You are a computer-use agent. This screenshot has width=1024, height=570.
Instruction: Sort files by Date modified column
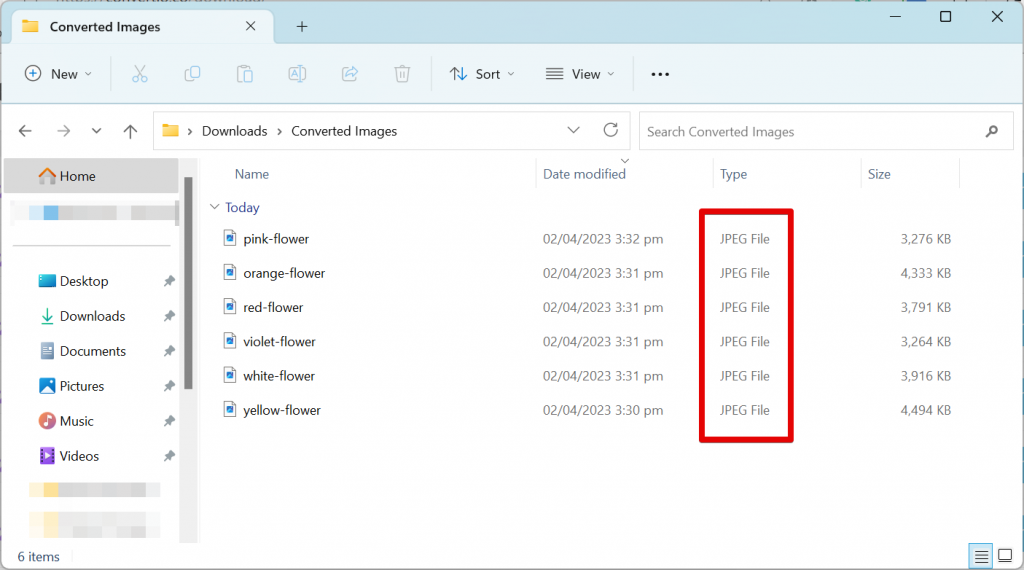[584, 174]
